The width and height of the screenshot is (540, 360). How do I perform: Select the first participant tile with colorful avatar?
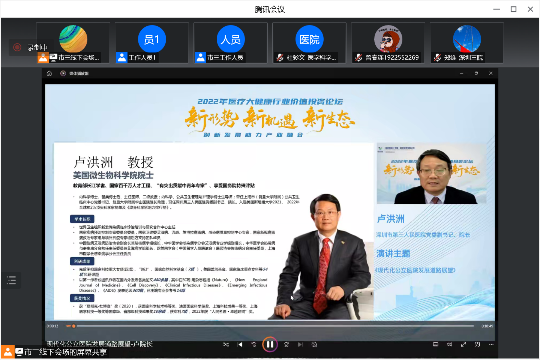[x=73, y=42]
